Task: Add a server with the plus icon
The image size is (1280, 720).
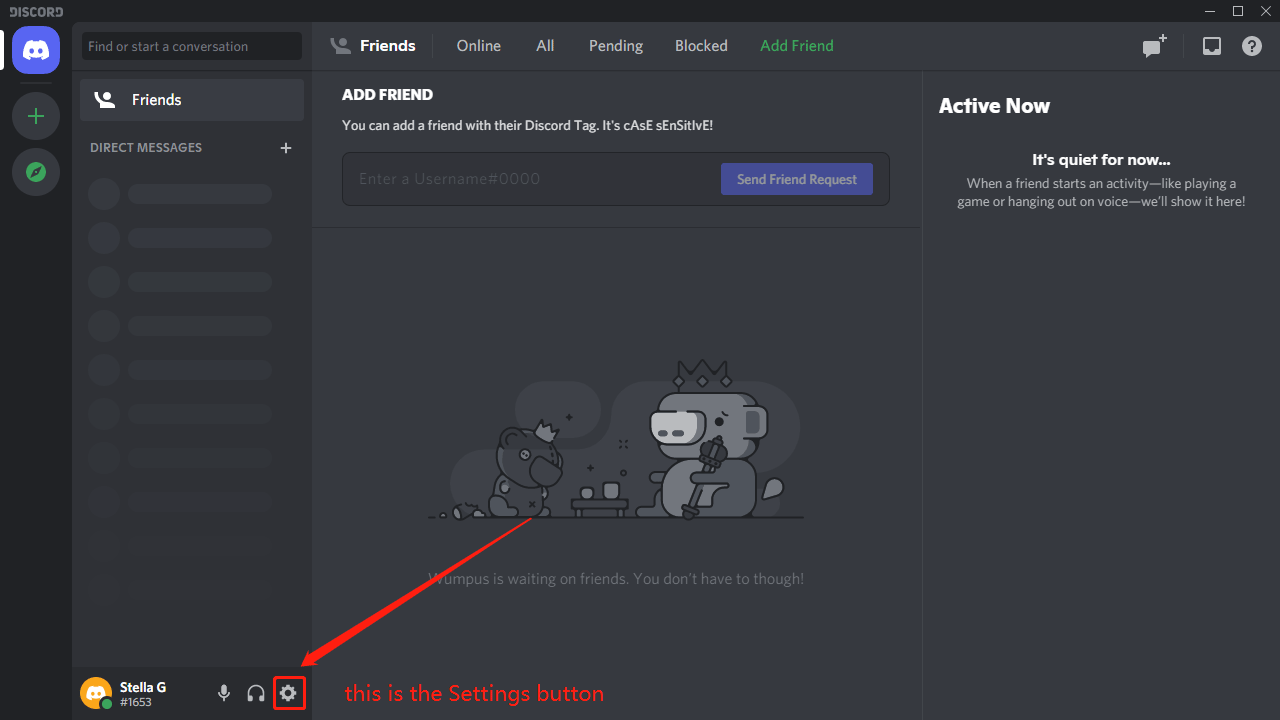Action: pos(36,116)
